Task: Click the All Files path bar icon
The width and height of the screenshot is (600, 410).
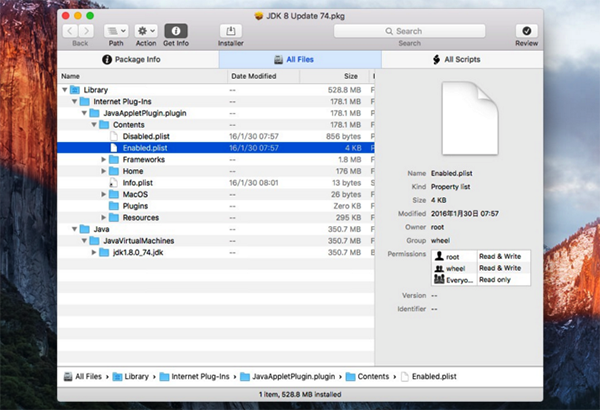Action: [x=68, y=377]
